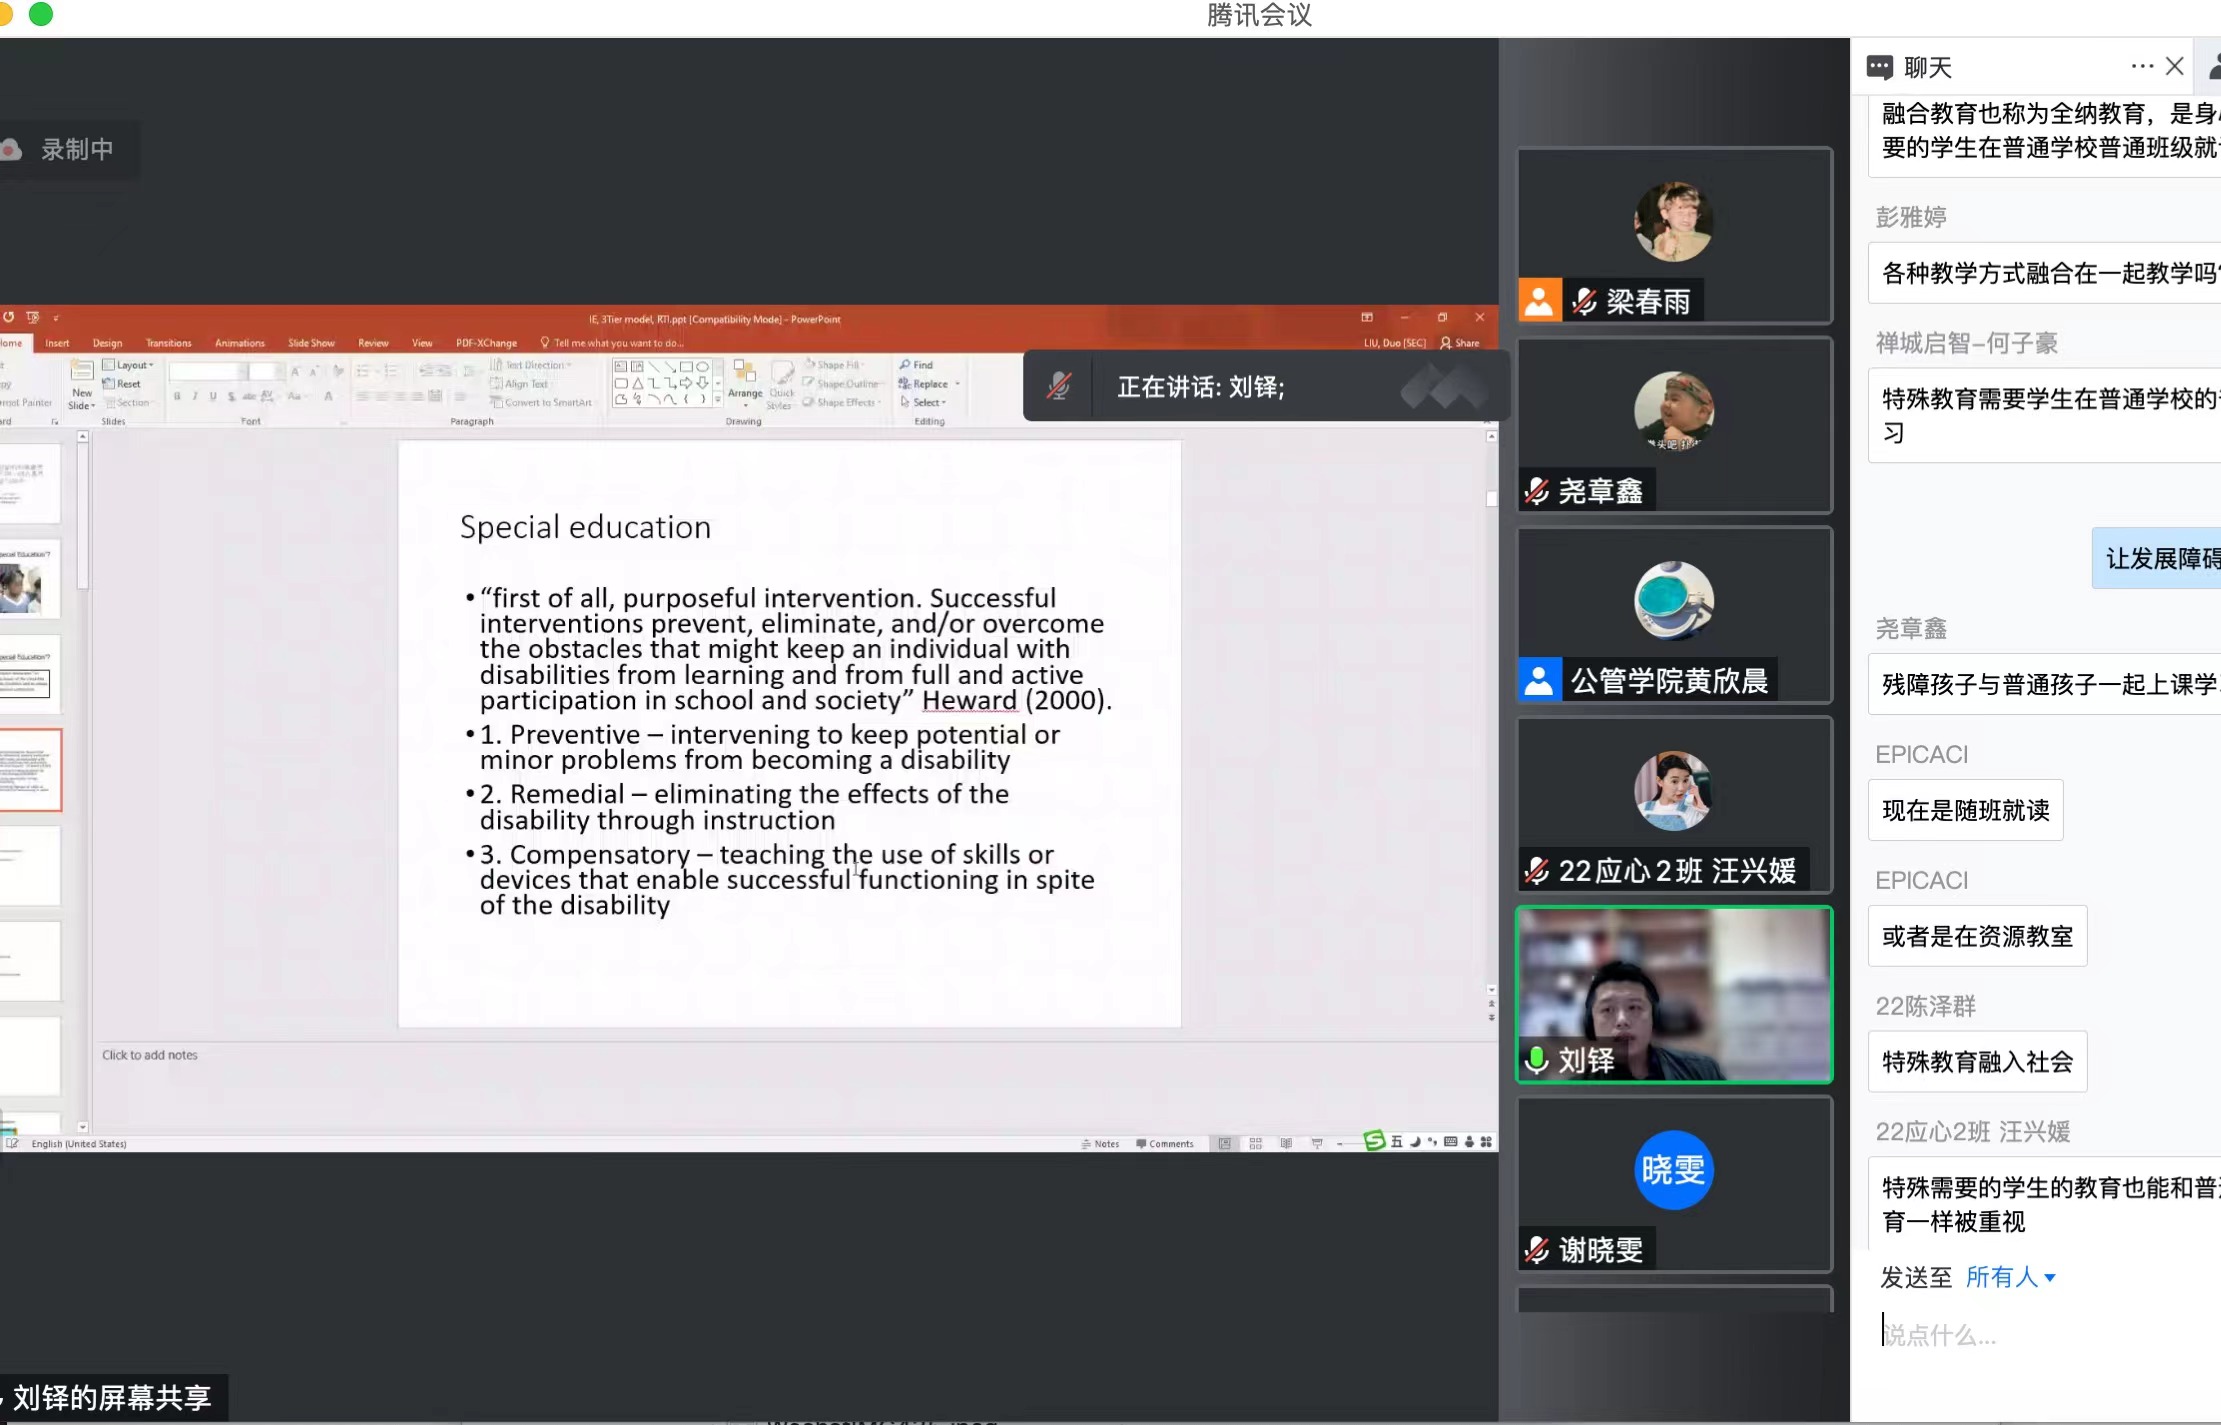Open Reading View from status bar
Image resolution: width=2221 pixels, height=1425 pixels.
1286,1143
